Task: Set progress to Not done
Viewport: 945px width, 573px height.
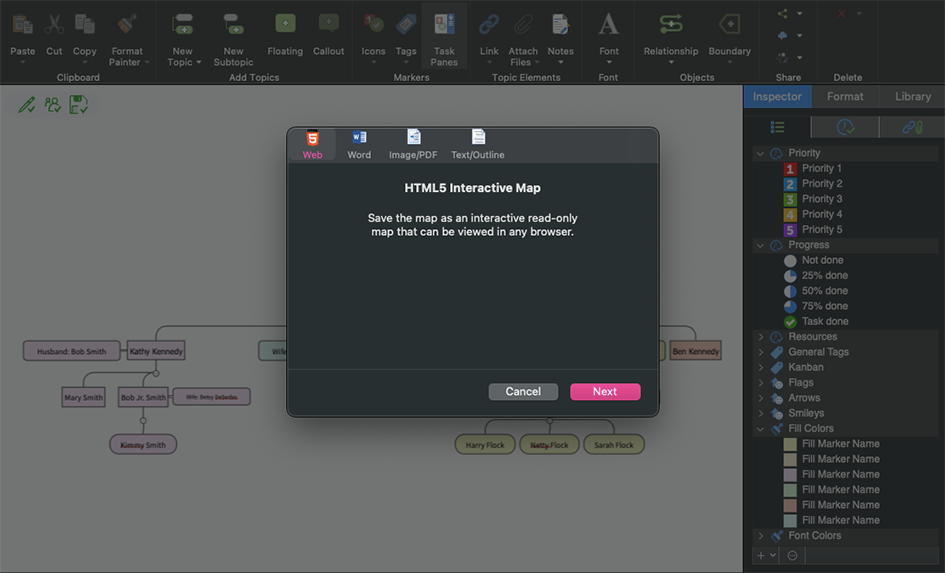Action: coord(813,260)
